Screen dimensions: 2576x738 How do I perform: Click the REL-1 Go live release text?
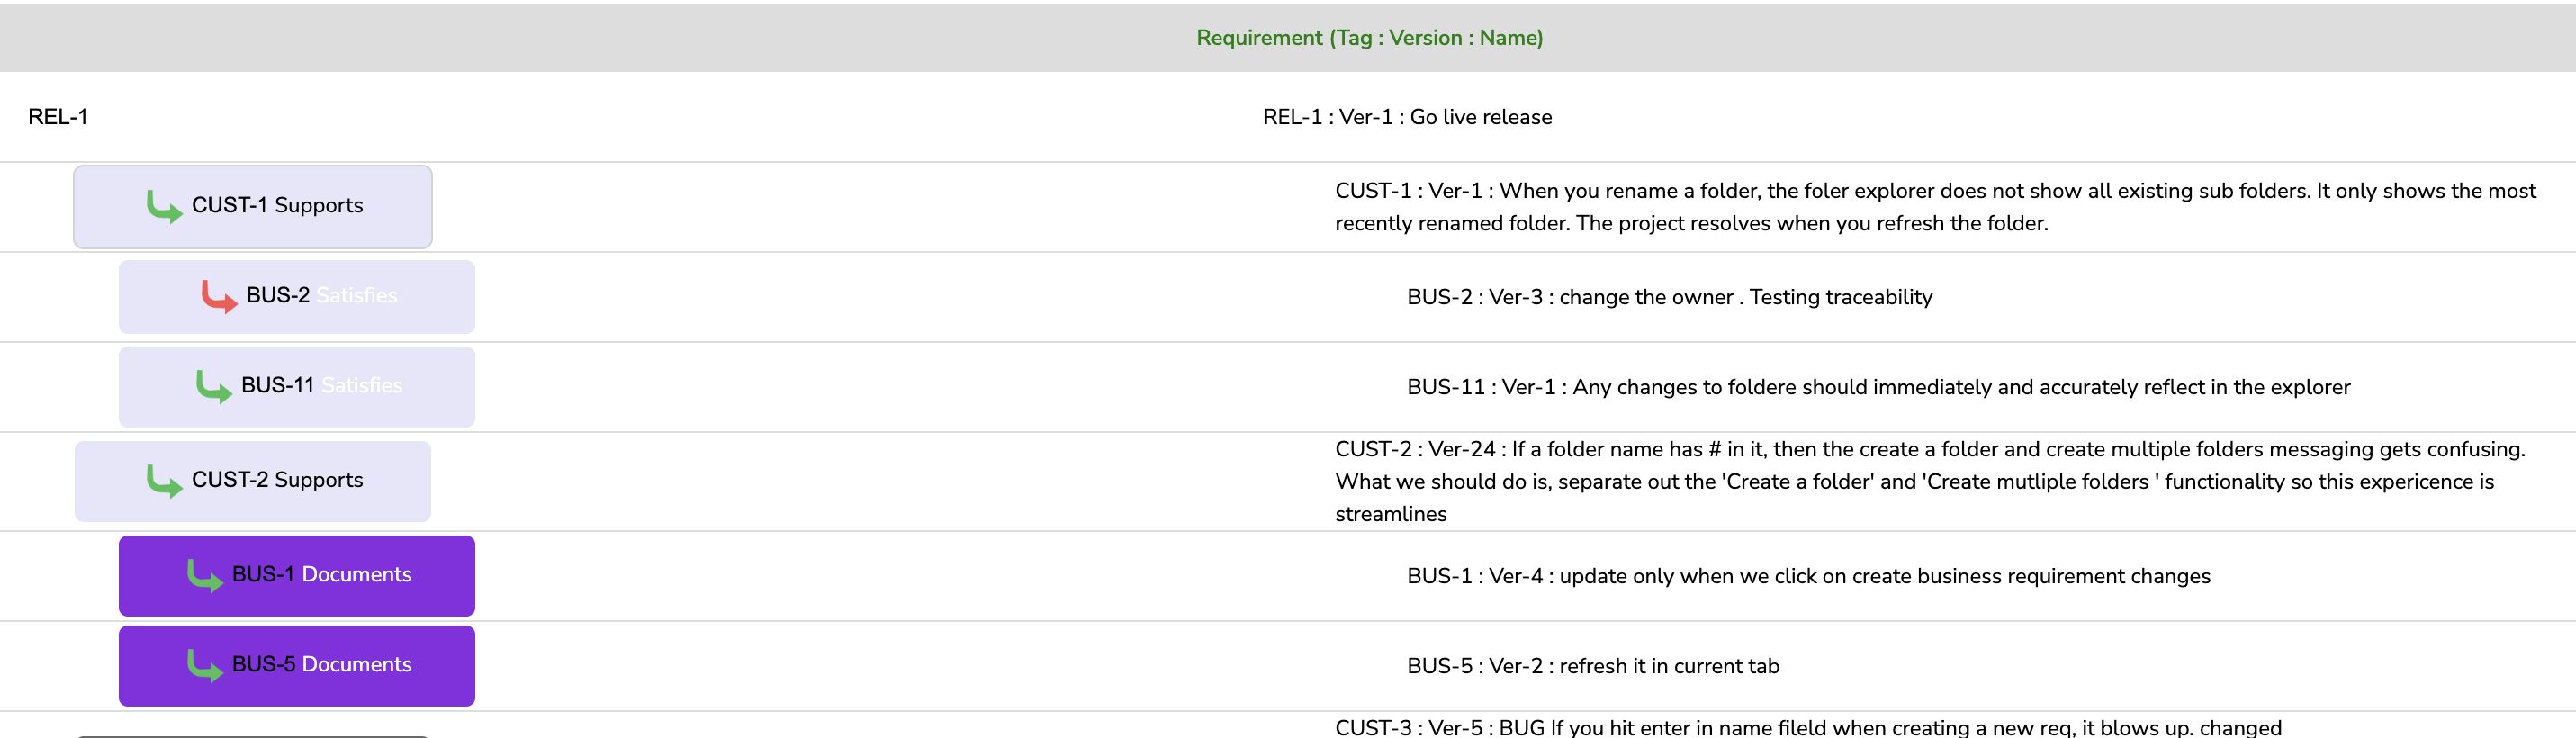click(1407, 117)
